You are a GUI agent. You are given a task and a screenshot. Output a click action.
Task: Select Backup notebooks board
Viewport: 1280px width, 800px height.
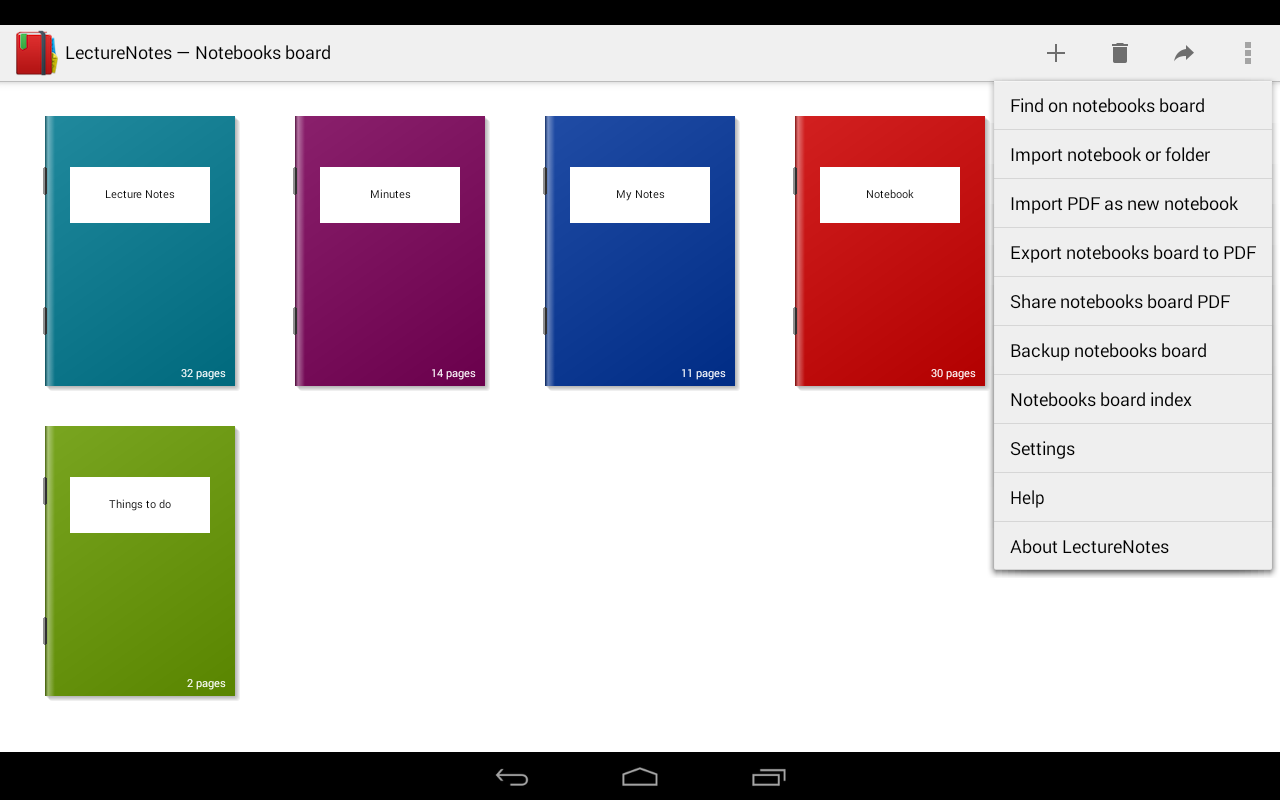point(1108,350)
